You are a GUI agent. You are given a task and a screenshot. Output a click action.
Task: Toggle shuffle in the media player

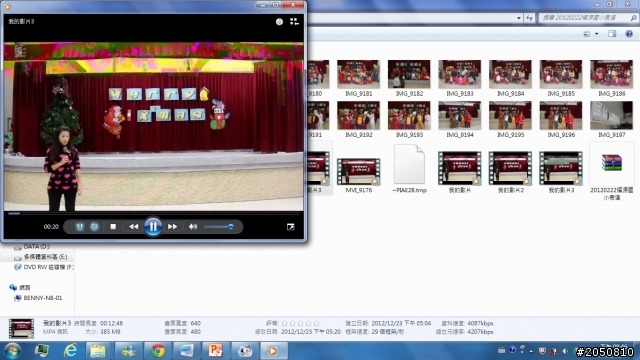pos(79,227)
